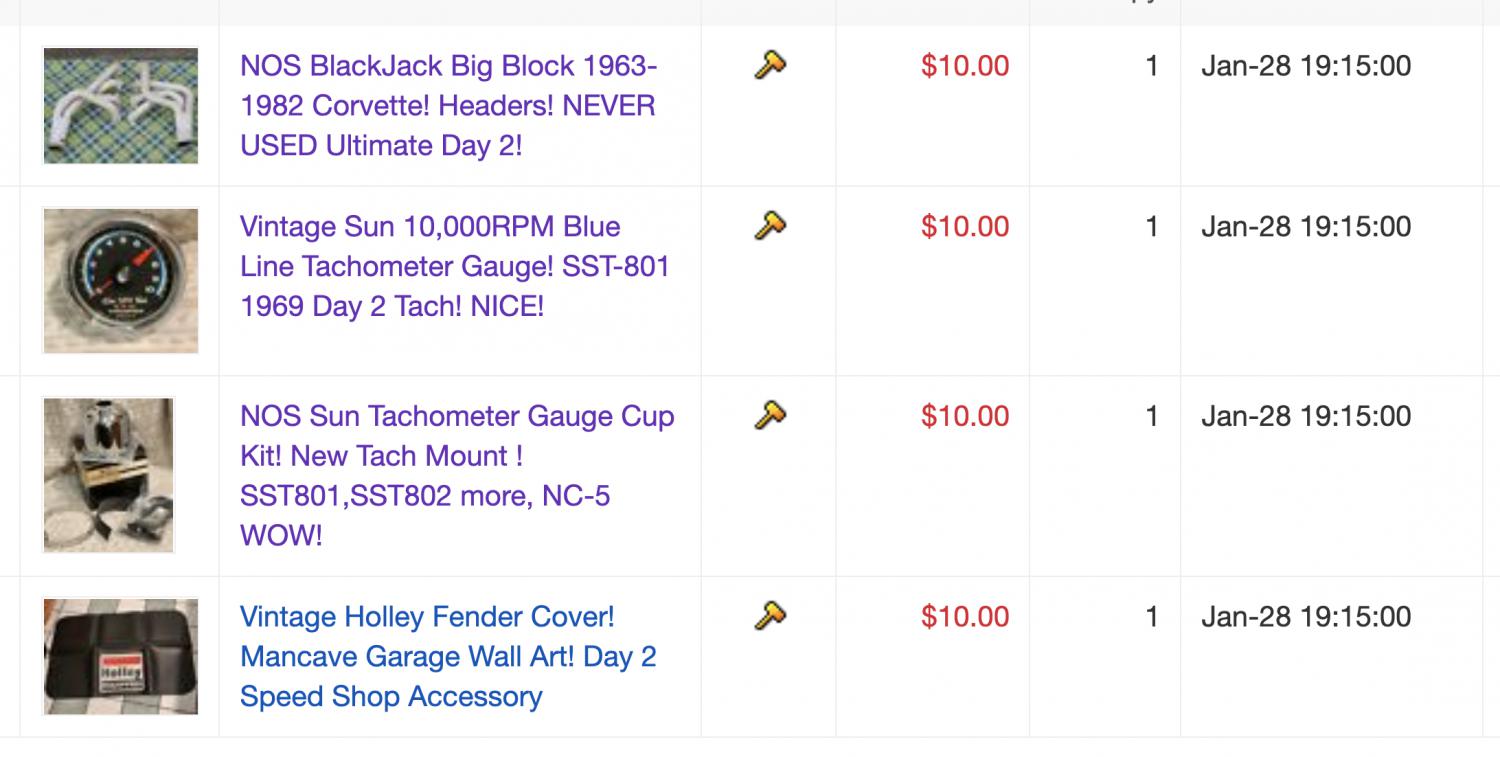Click the bid count in the Gauge Cup Kit row

(1152, 416)
